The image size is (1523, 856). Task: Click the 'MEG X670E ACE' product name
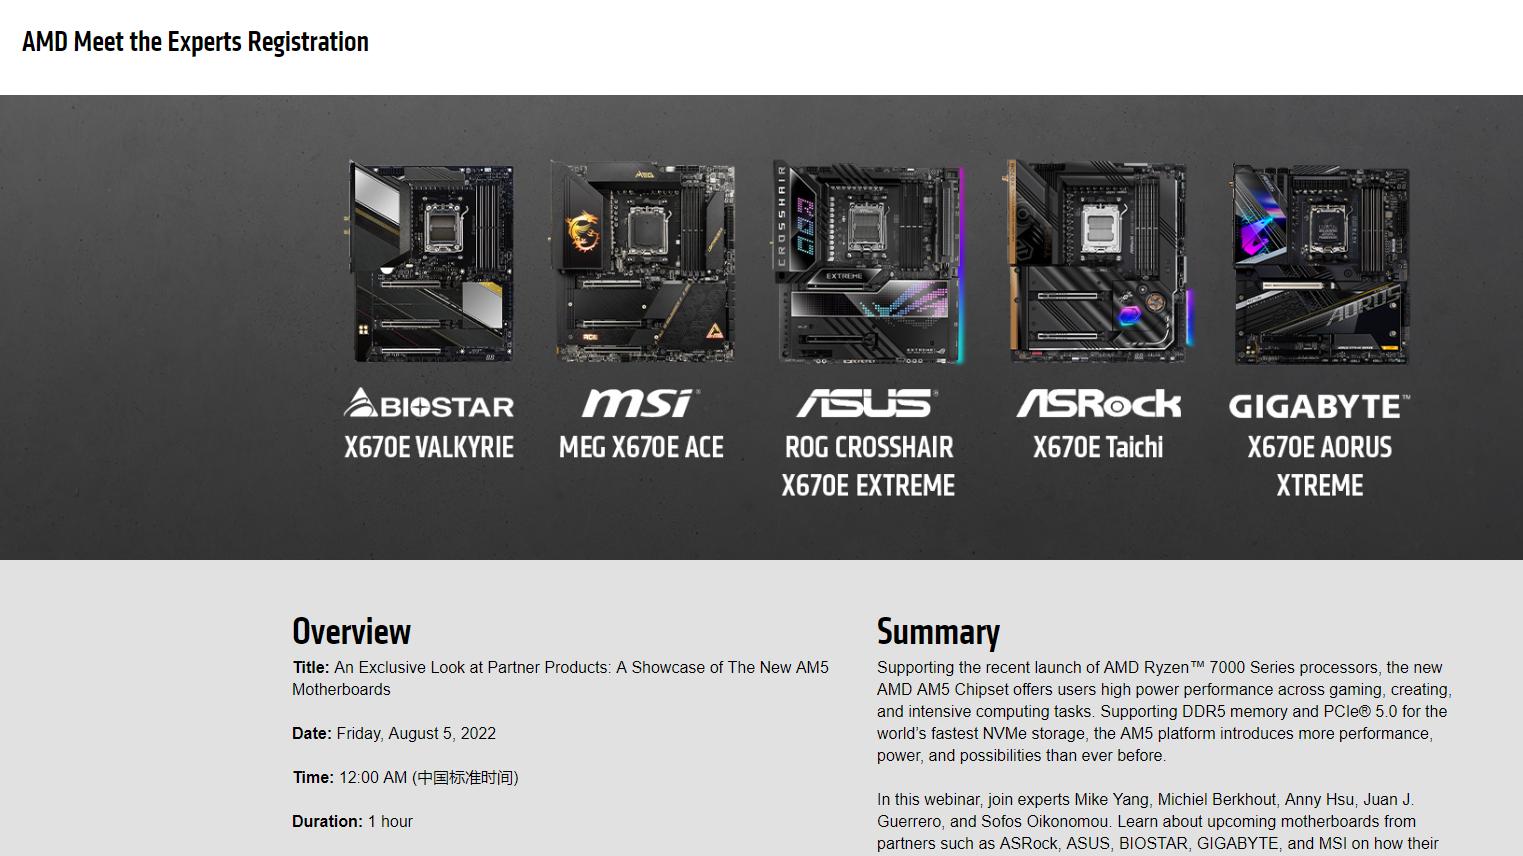coord(641,447)
